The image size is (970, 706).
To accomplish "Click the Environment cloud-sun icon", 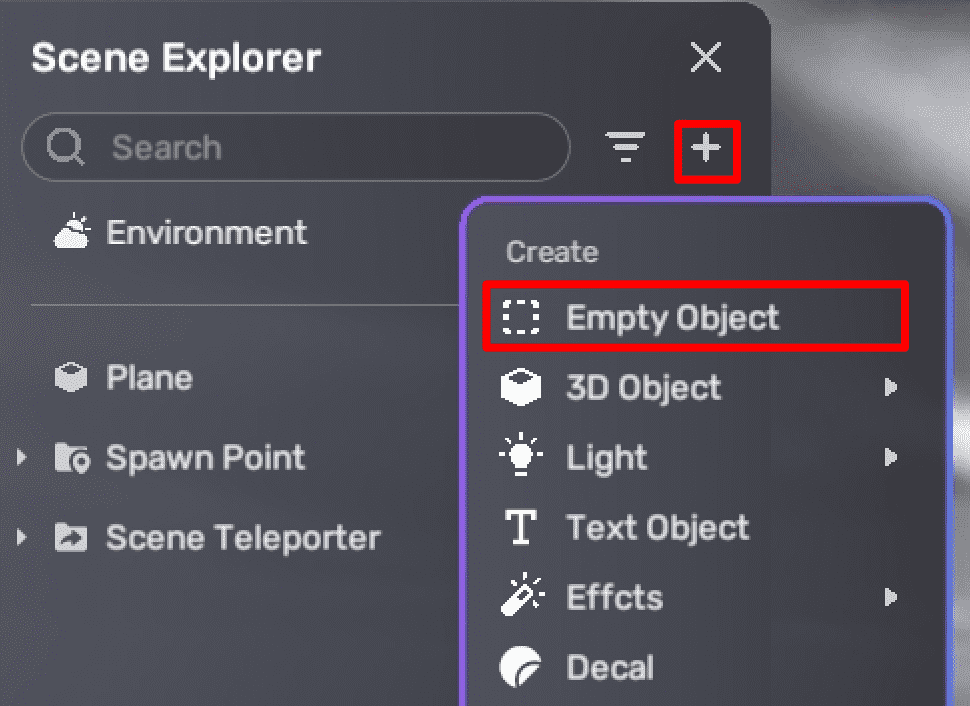I will click(72, 234).
